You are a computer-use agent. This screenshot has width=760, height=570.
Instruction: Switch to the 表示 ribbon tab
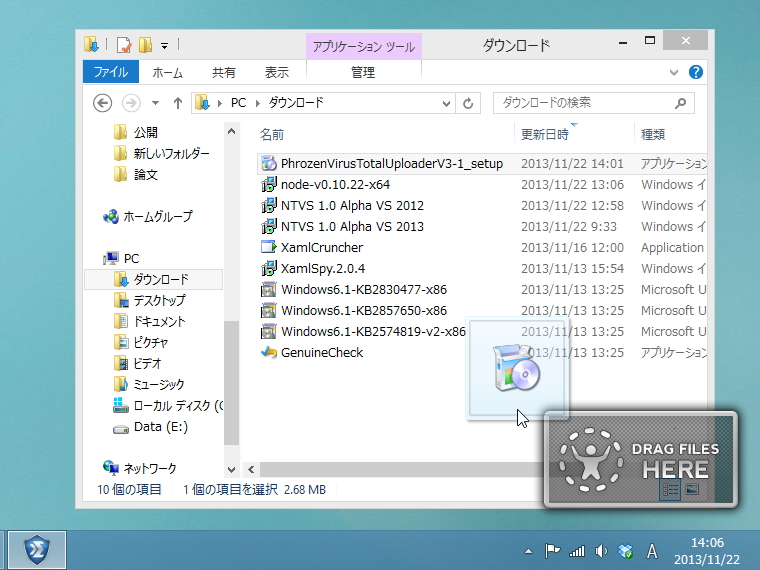coord(276,73)
